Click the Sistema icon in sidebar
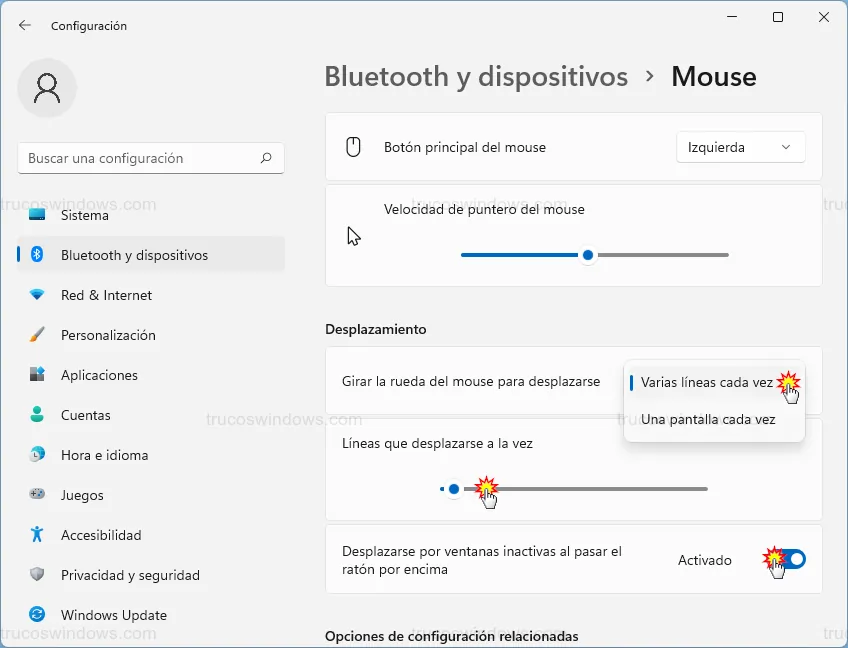 point(37,215)
